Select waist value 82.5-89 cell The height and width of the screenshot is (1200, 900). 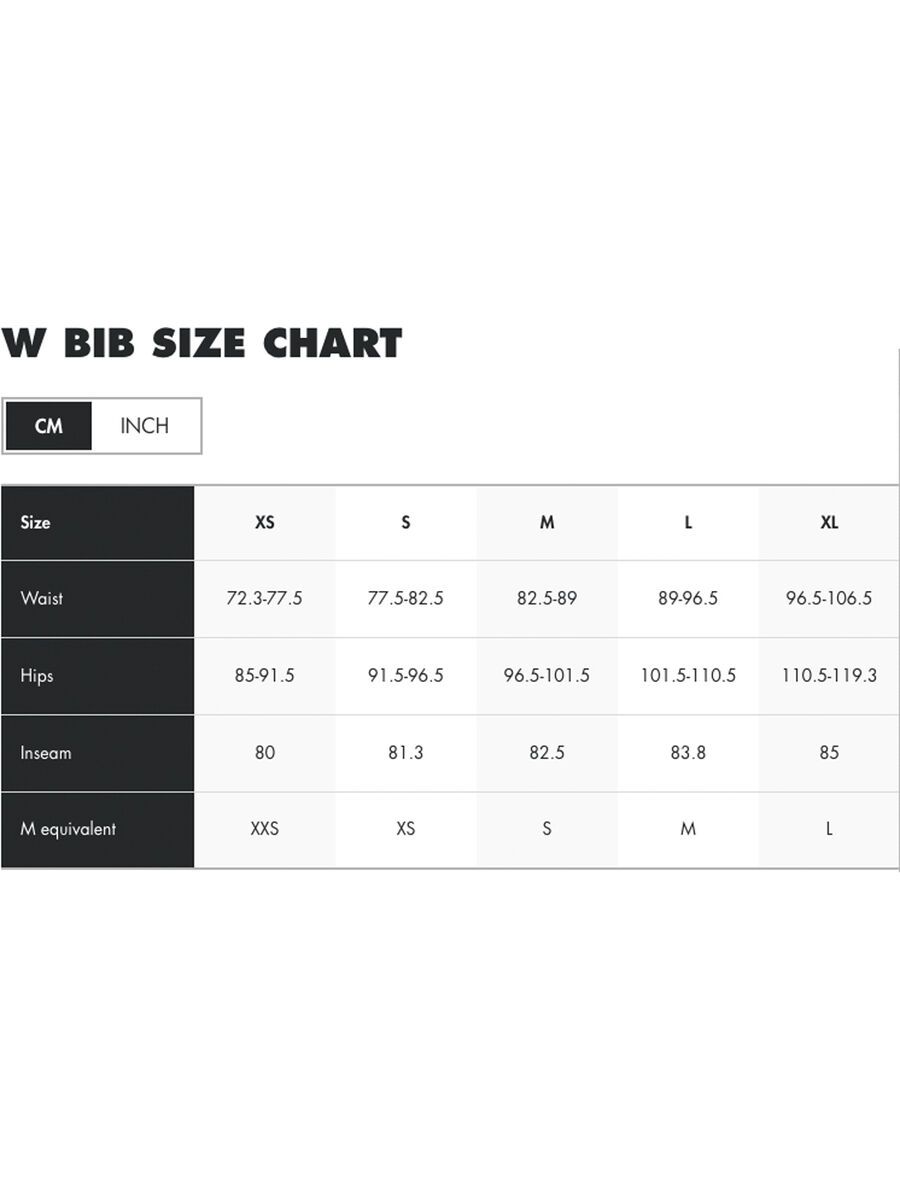[547, 599]
